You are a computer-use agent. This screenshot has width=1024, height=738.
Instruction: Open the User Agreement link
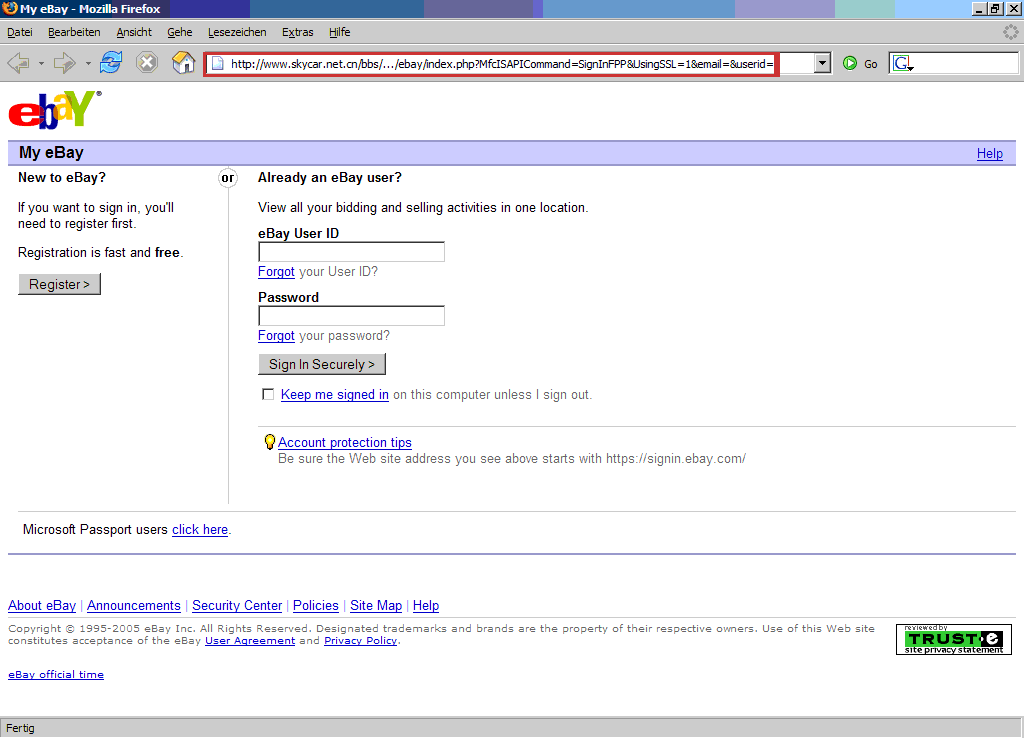[x=250, y=641]
